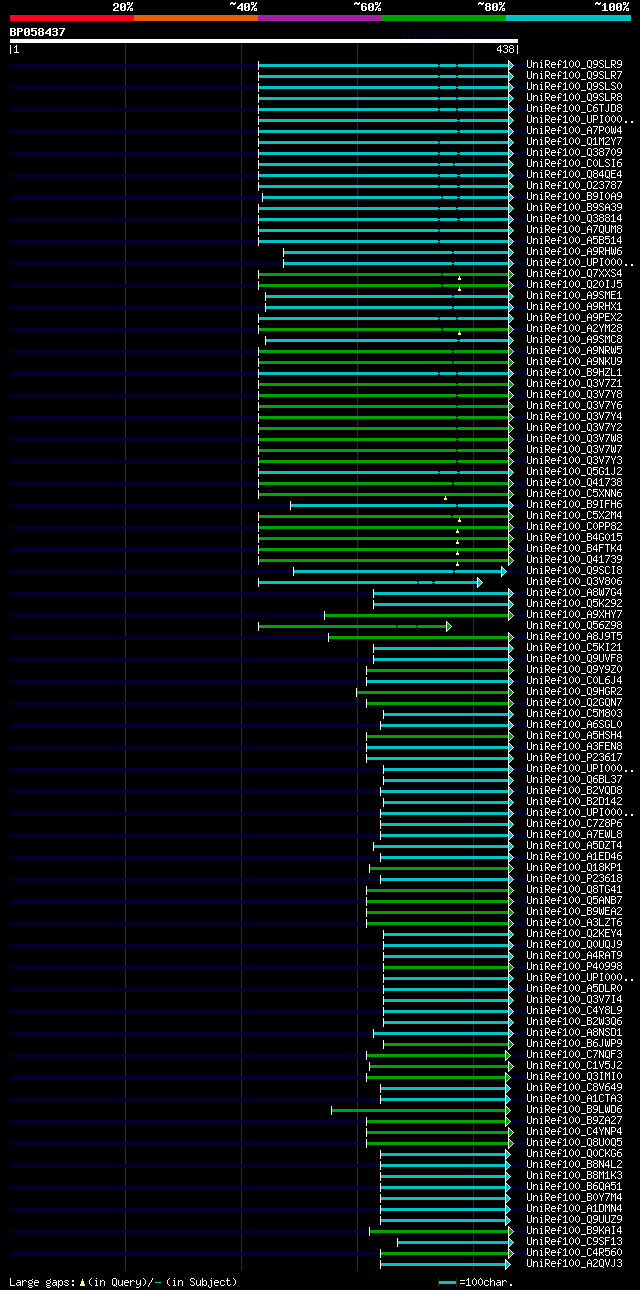Select the UniRef100_B8N4L2 label
This screenshot has height=1290, width=640.
[575, 1165]
